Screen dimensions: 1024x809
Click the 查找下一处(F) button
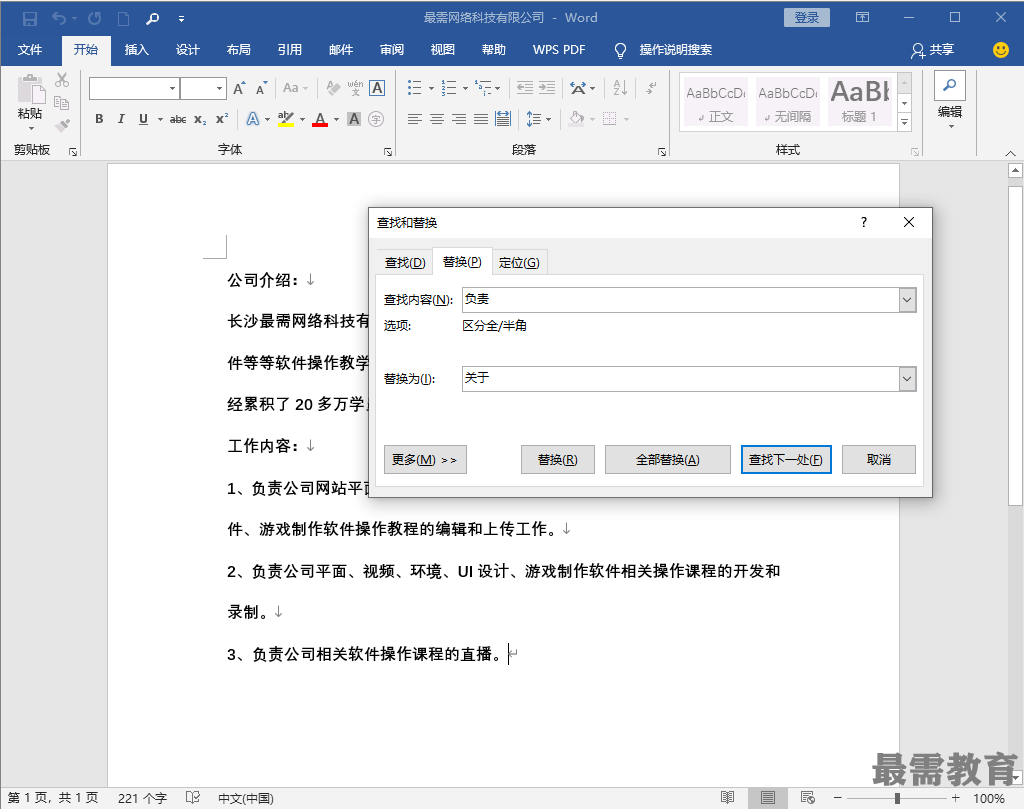[786, 460]
